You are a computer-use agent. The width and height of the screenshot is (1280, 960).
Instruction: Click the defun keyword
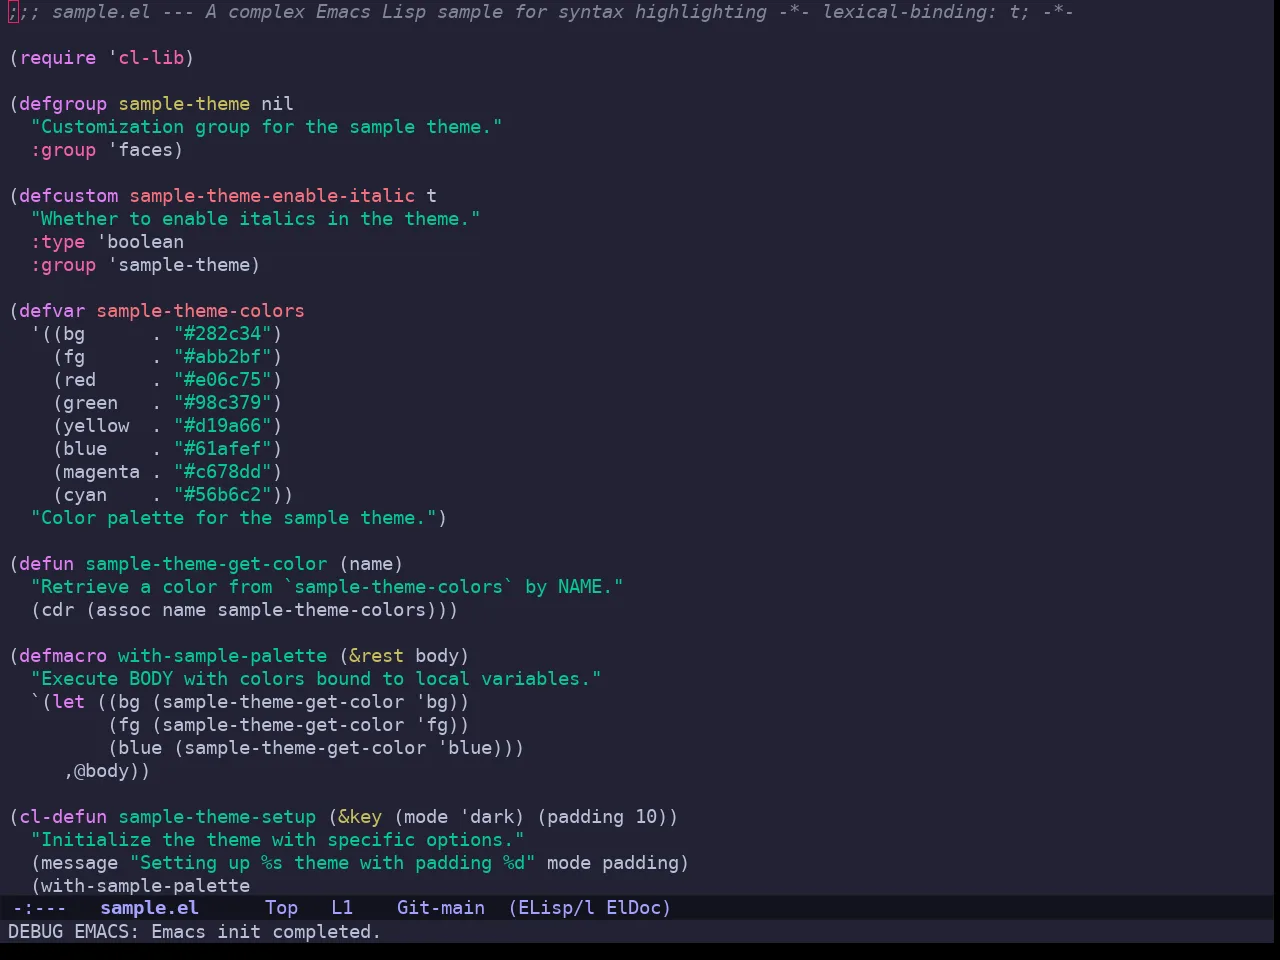coord(46,564)
